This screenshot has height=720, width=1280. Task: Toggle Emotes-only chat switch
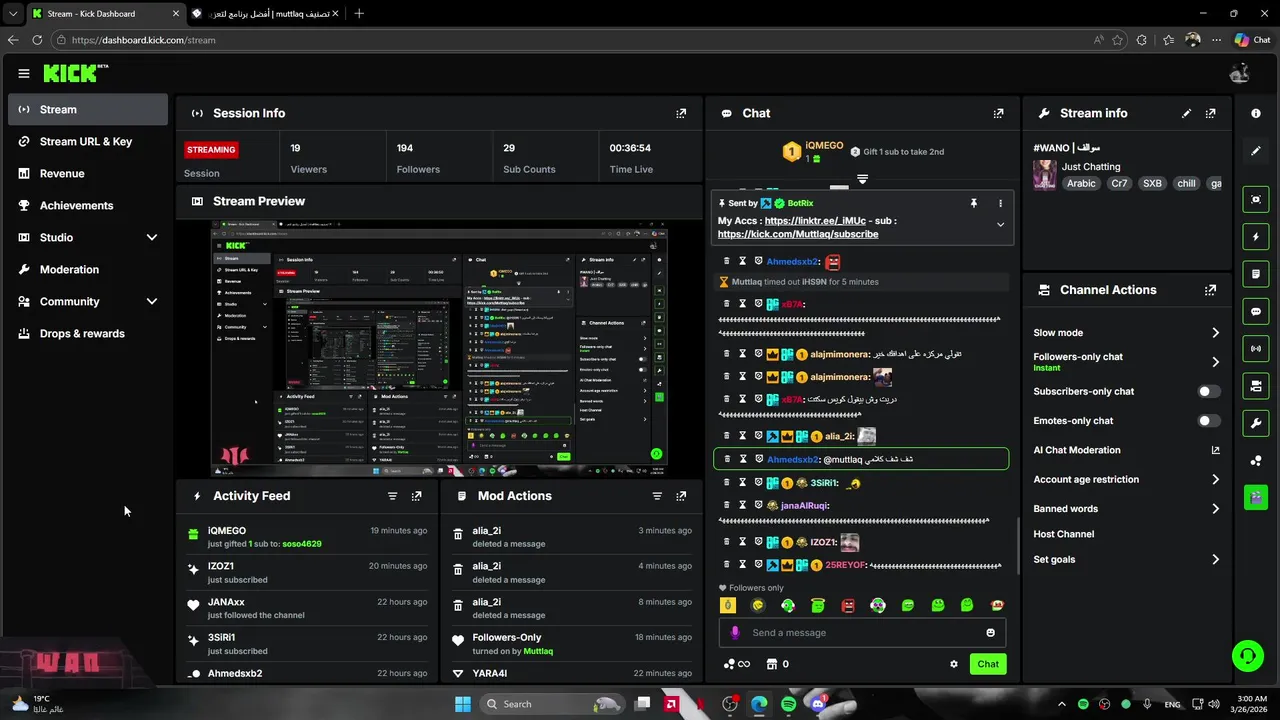pos(1209,421)
